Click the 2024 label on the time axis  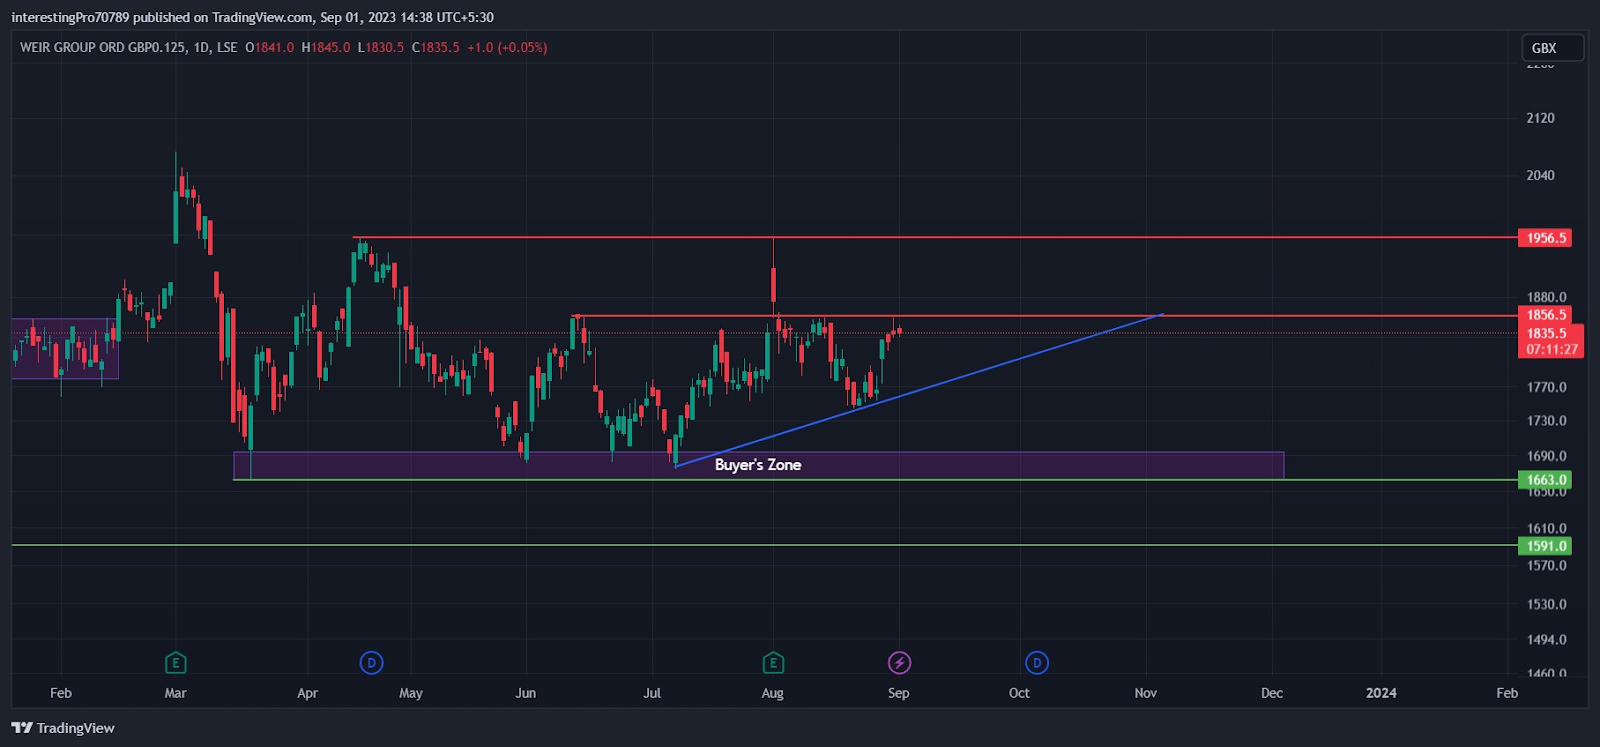pos(1381,693)
